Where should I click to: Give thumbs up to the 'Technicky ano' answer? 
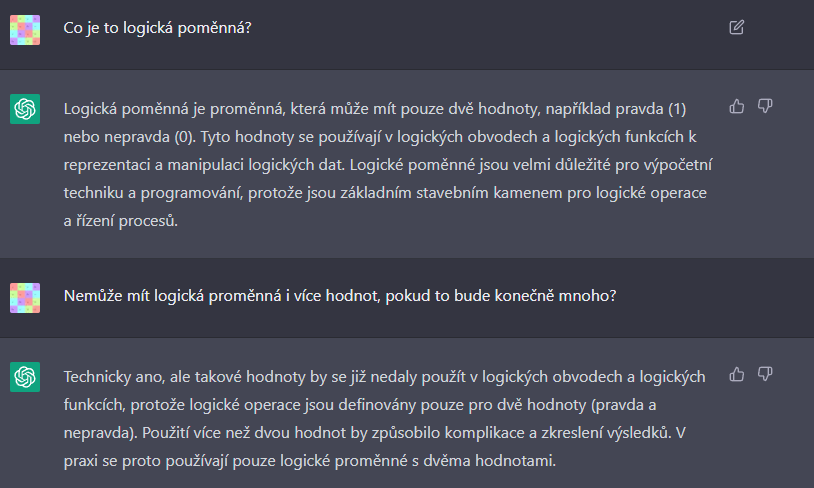point(737,374)
